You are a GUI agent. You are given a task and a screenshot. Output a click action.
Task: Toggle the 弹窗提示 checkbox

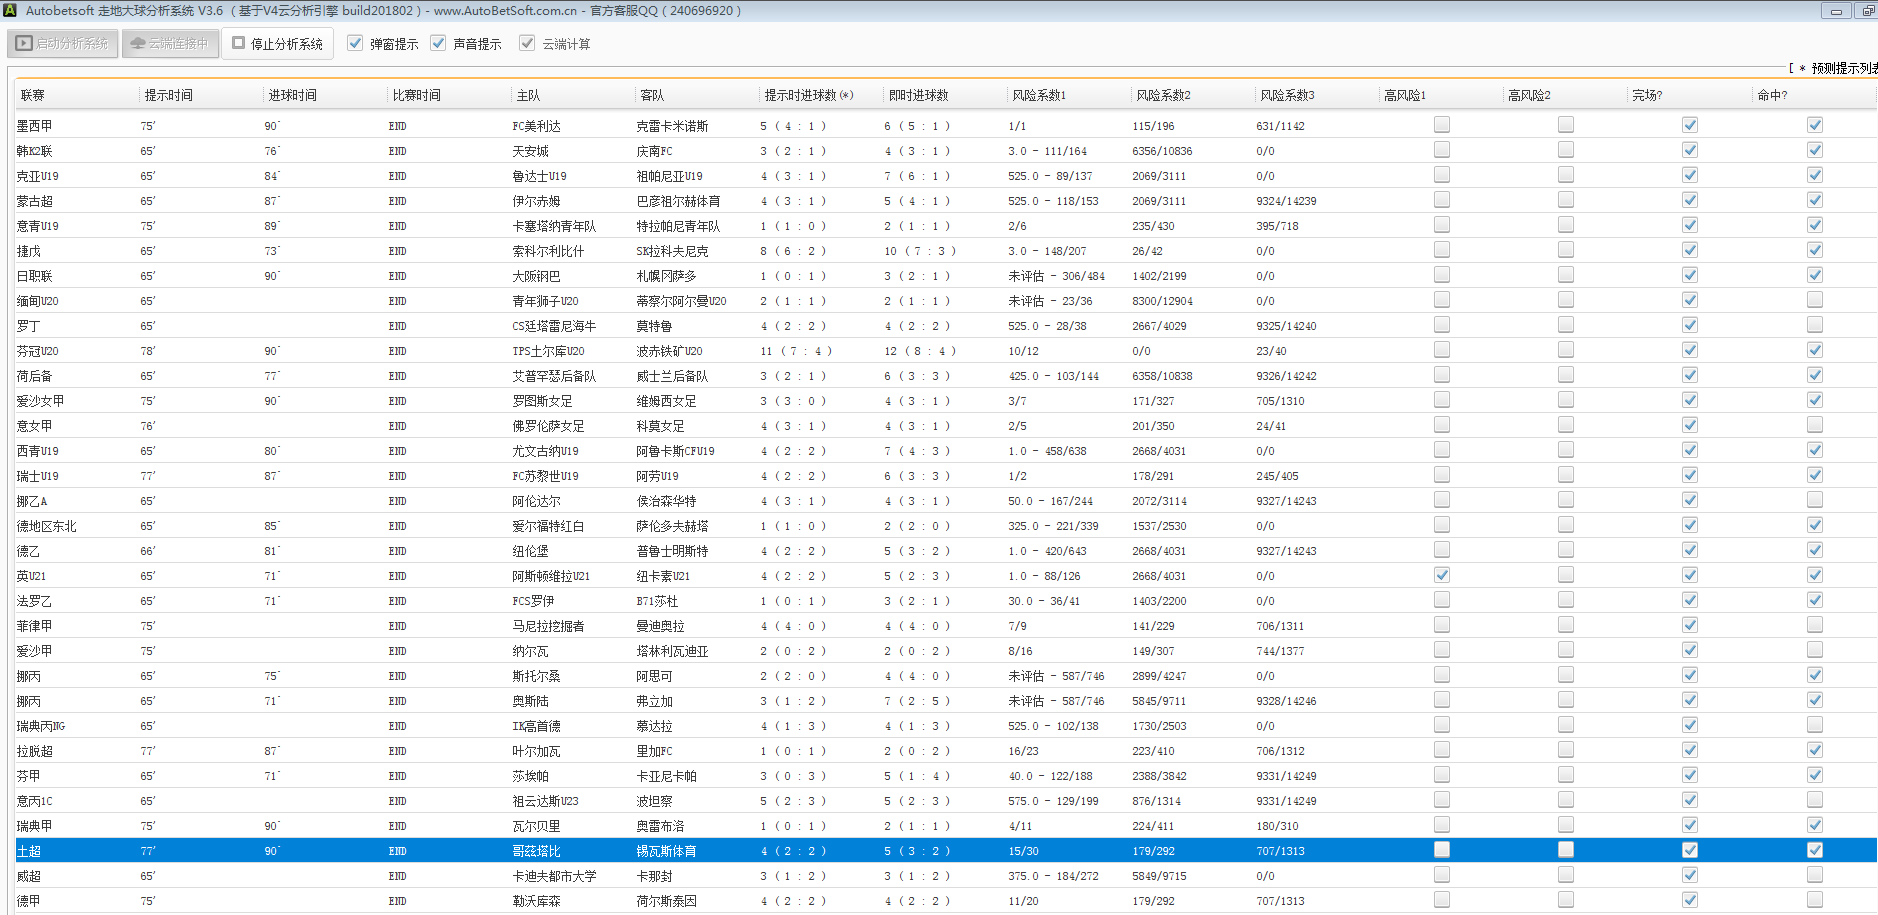[x=355, y=43]
